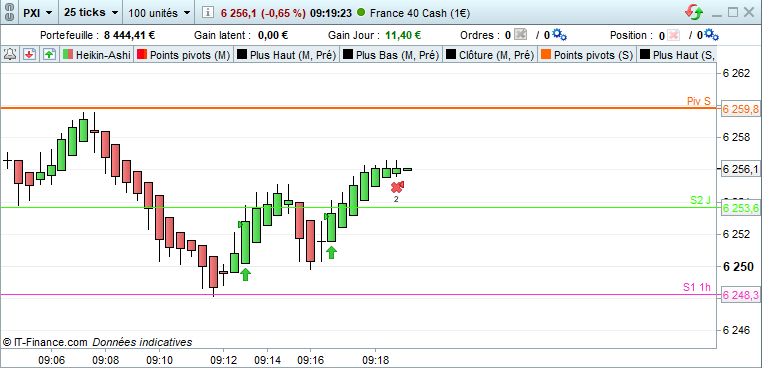The height and width of the screenshot is (368, 762).
Task: Open the 100 unités dropdown
Action: [x=159, y=13]
